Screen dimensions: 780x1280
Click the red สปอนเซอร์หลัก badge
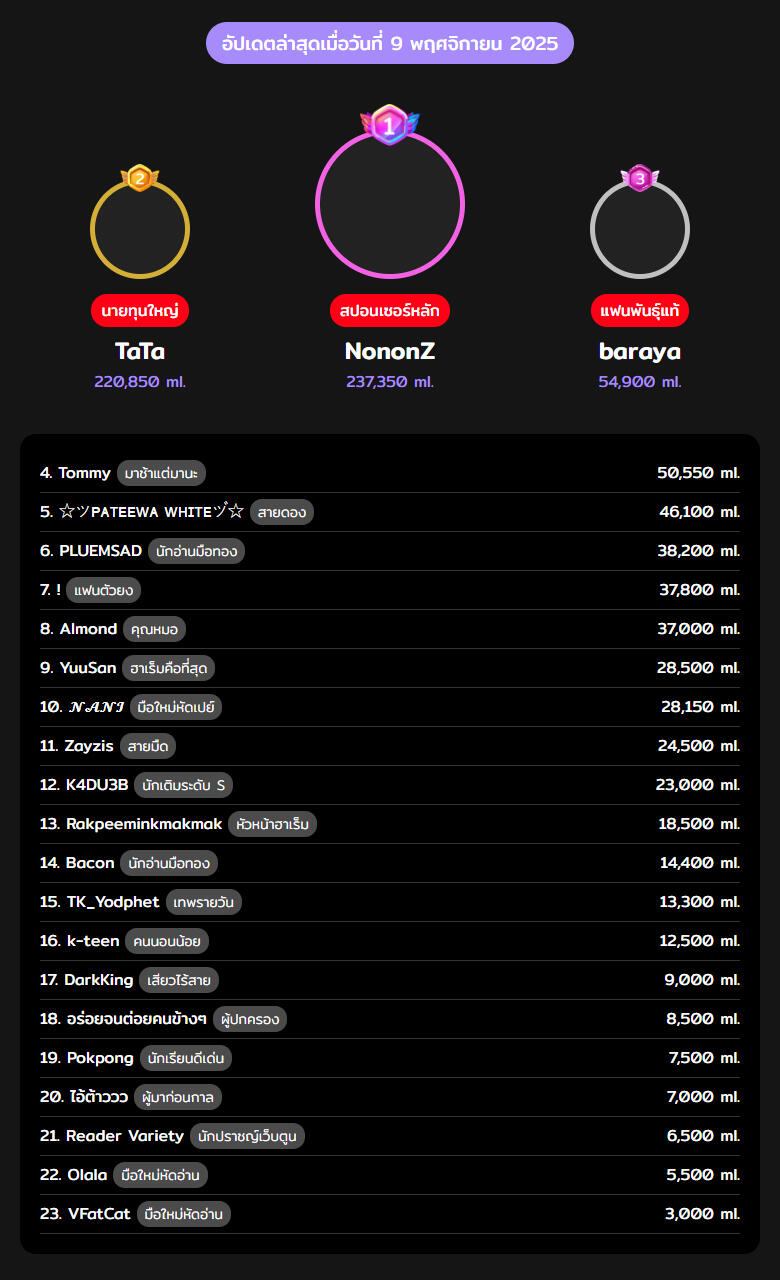(x=389, y=311)
